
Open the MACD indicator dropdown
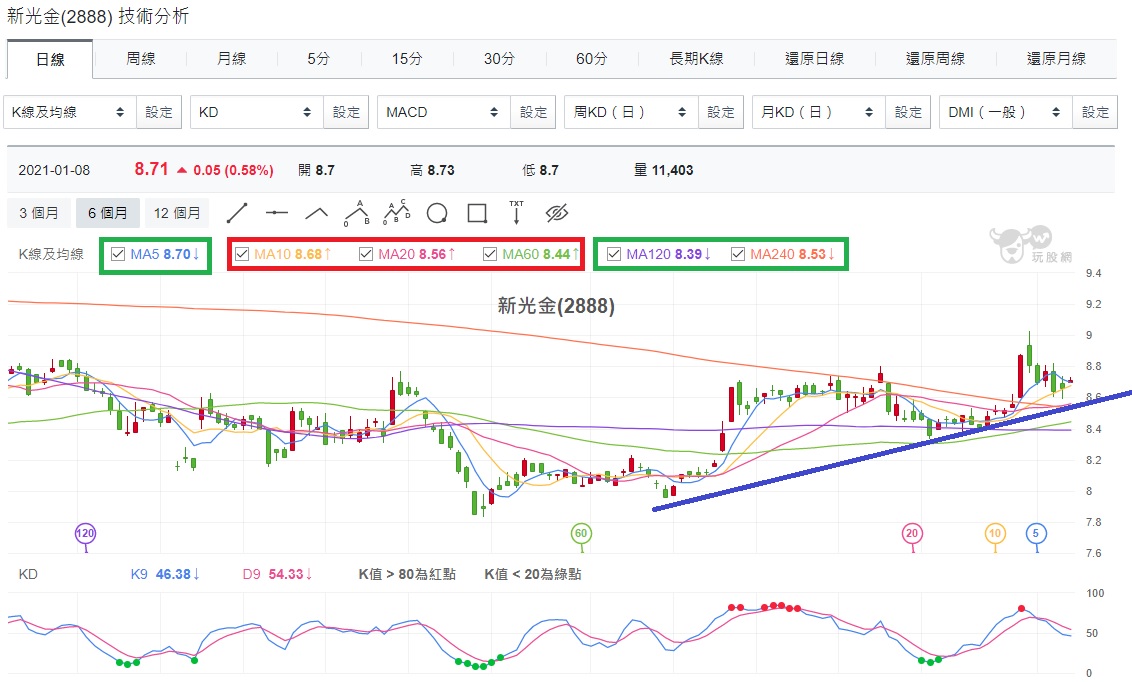click(443, 112)
